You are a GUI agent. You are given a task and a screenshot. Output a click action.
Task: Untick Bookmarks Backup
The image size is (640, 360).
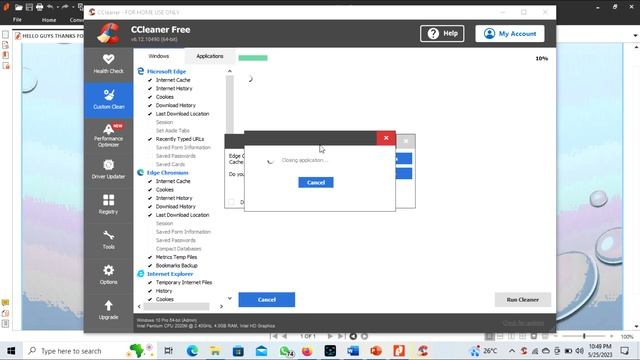coord(150,266)
